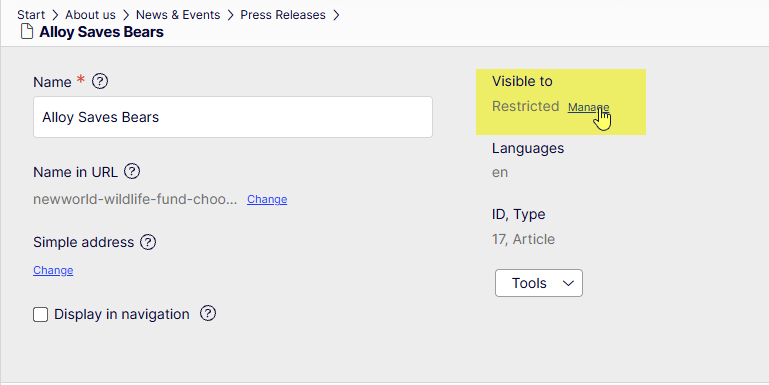Expand chevron after About us breadcrumb

pyautogui.click(x=126, y=15)
